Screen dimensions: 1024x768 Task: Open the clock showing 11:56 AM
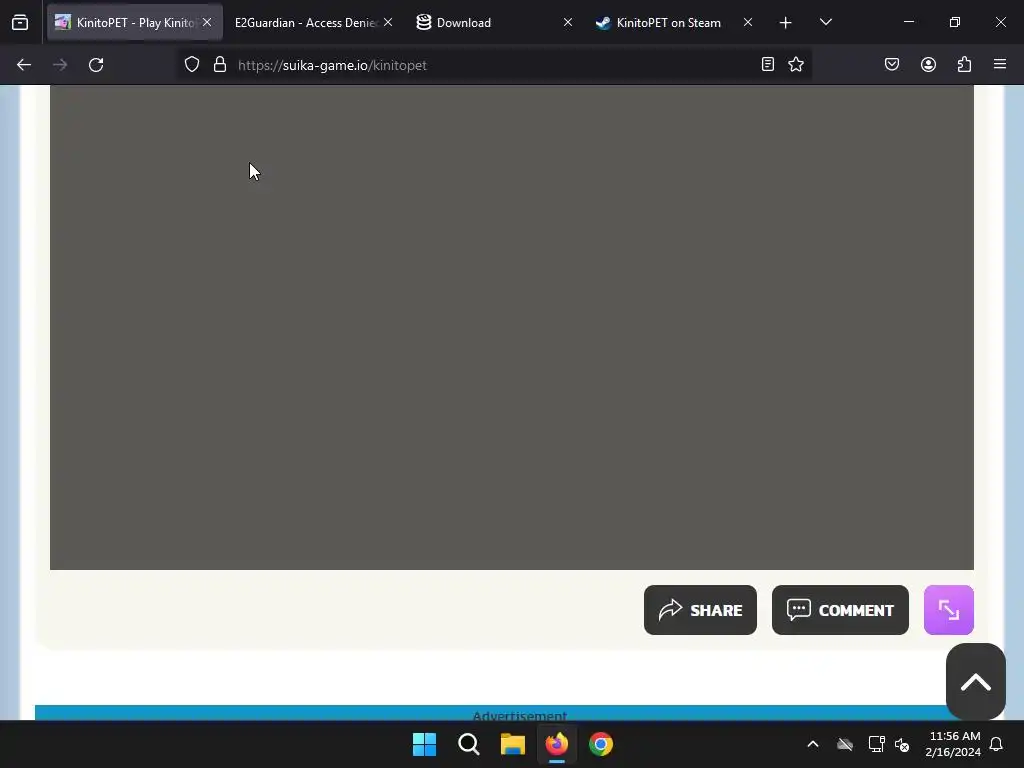[953, 744]
